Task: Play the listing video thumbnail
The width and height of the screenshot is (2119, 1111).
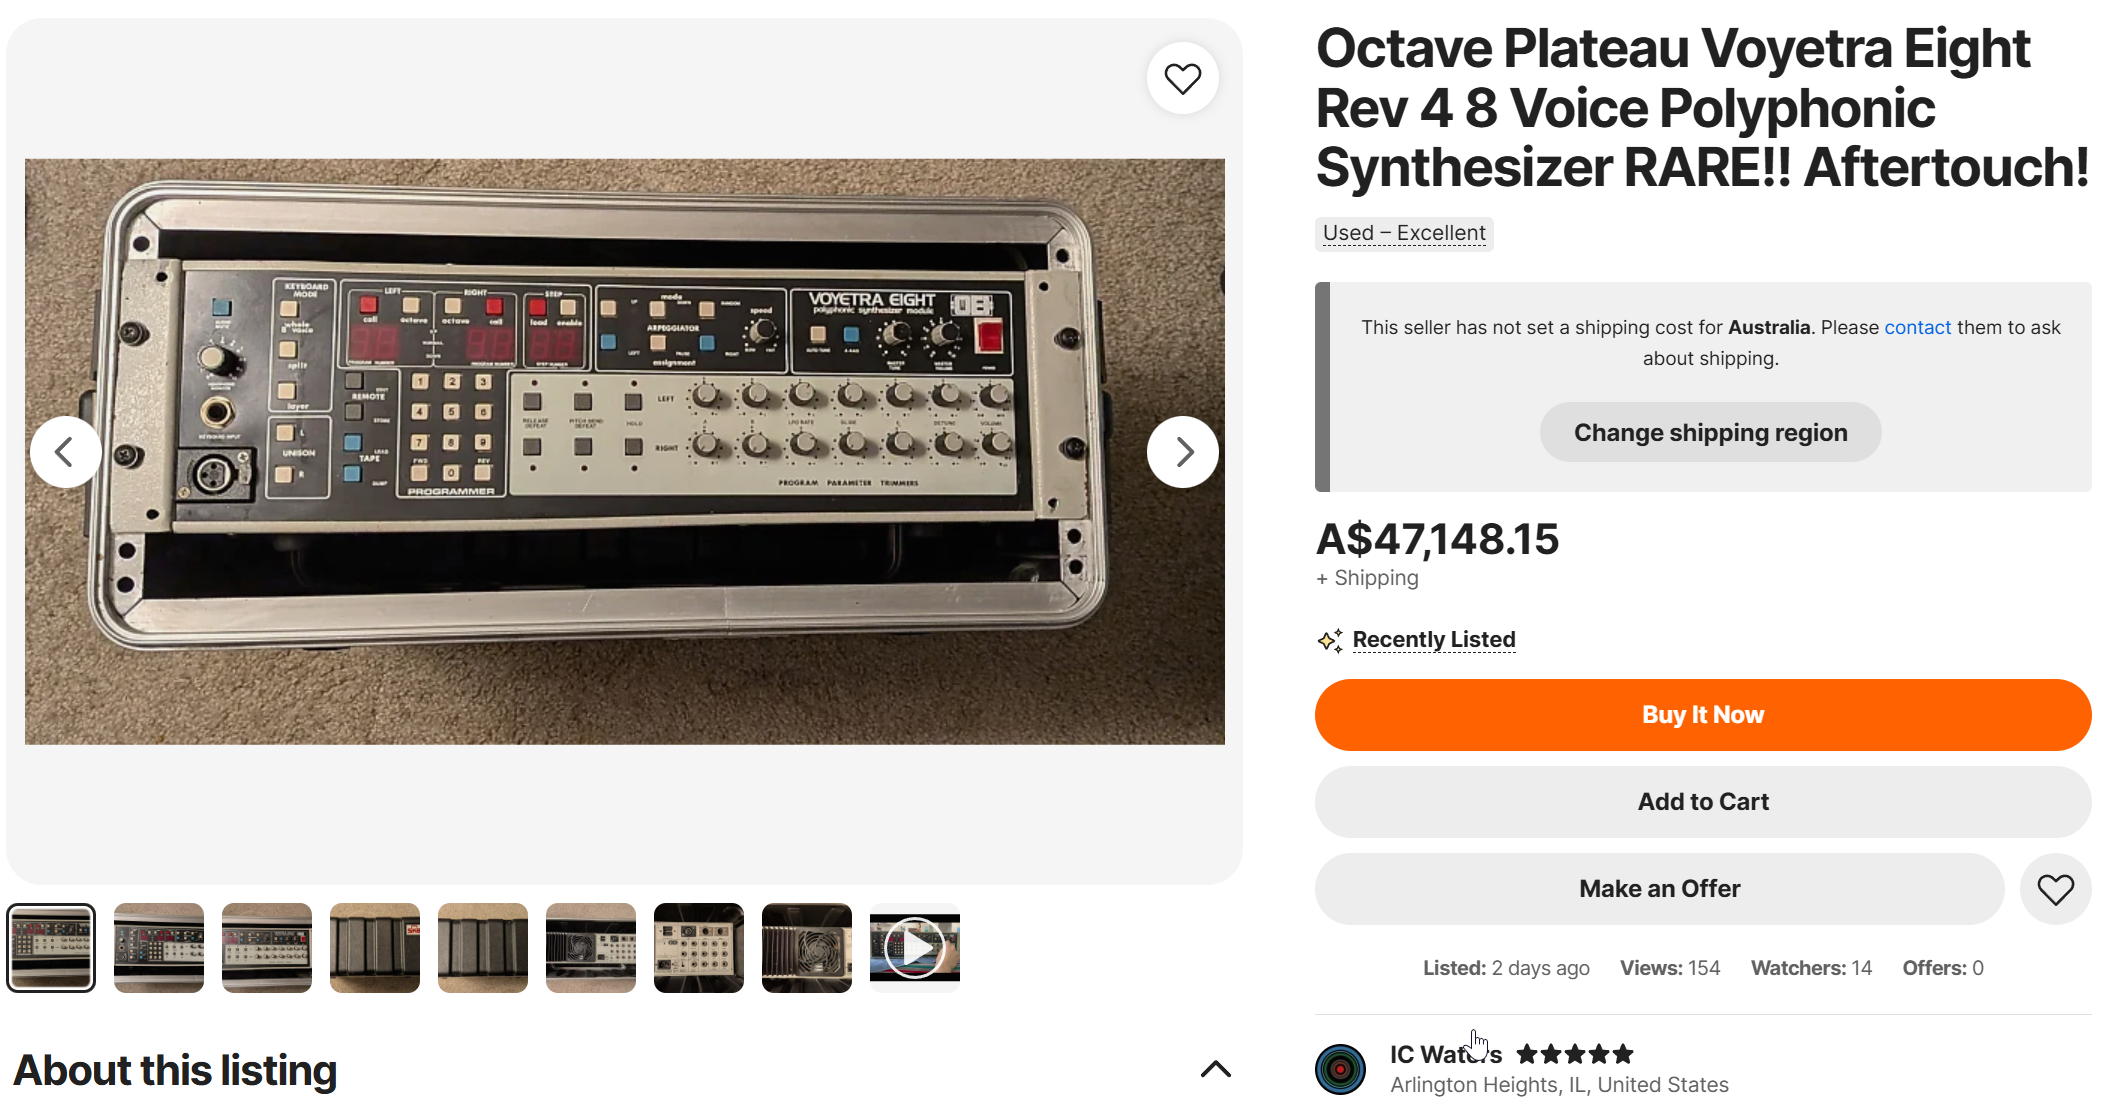Action: click(x=914, y=948)
